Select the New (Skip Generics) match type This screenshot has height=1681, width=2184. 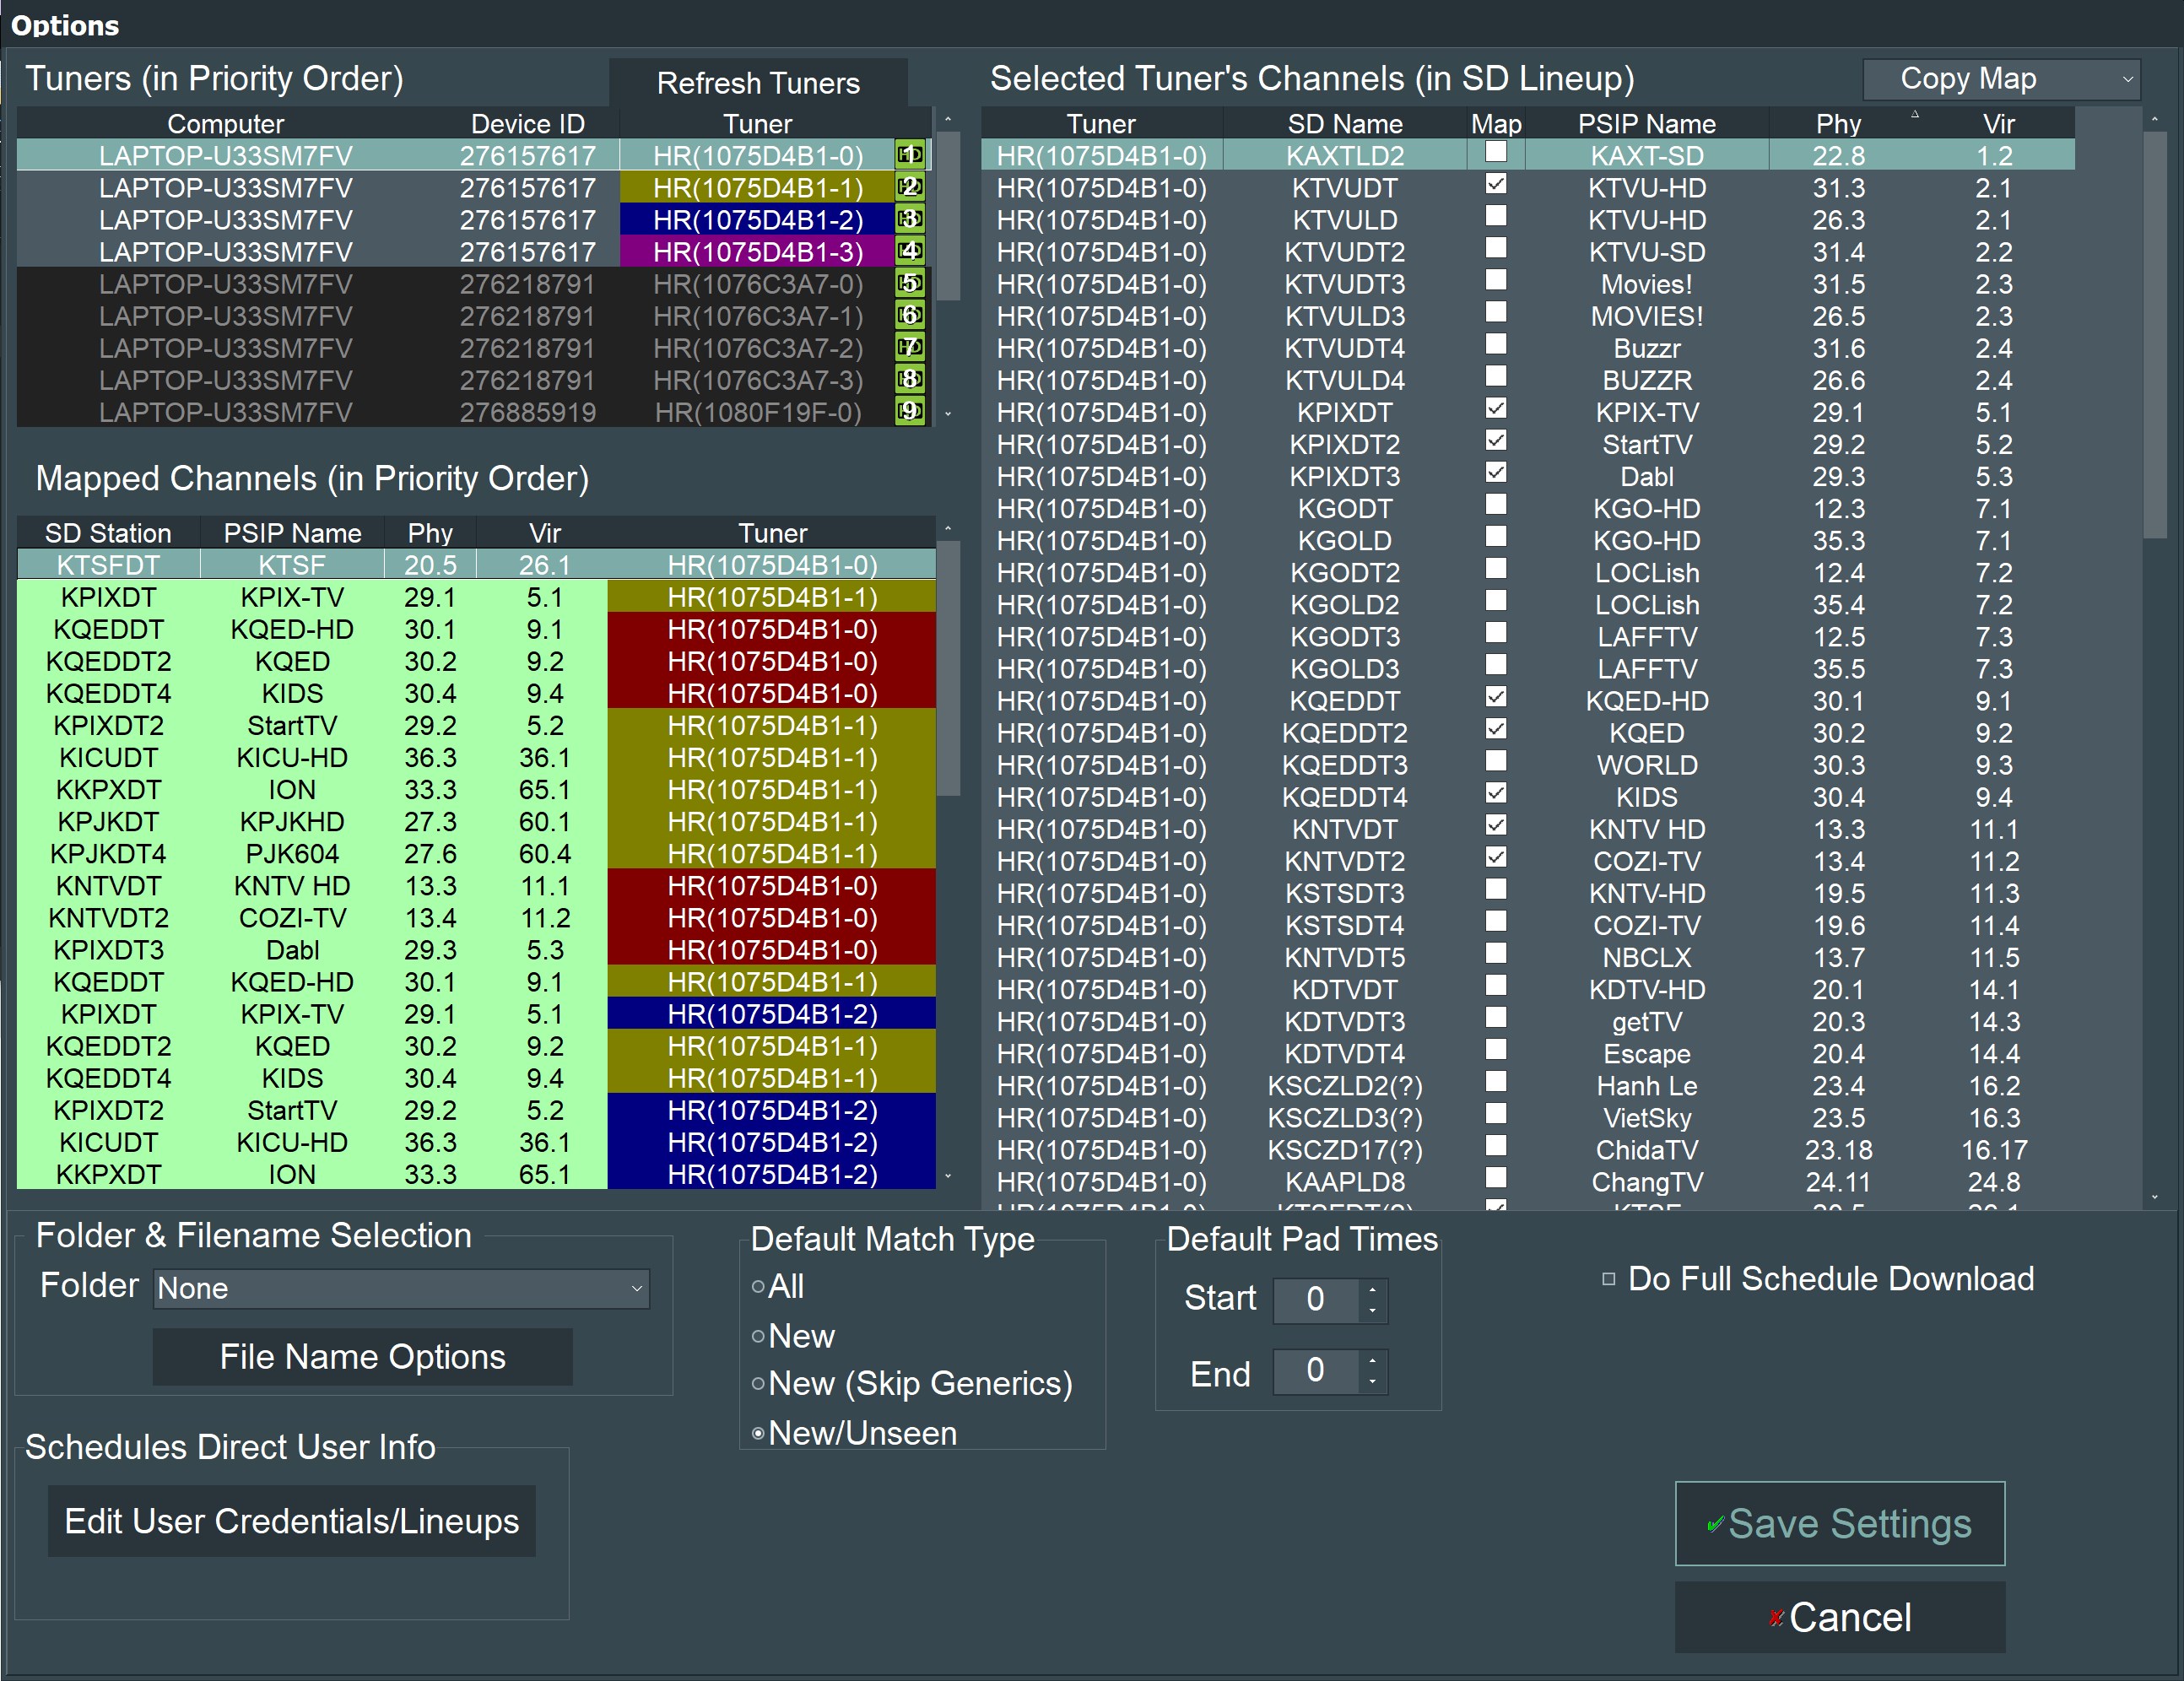758,1384
